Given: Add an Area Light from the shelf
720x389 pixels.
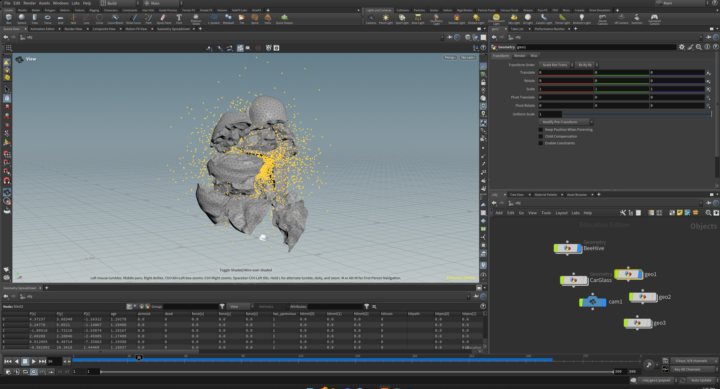Looking at the screenshot, I should click(x=418, y=19).
